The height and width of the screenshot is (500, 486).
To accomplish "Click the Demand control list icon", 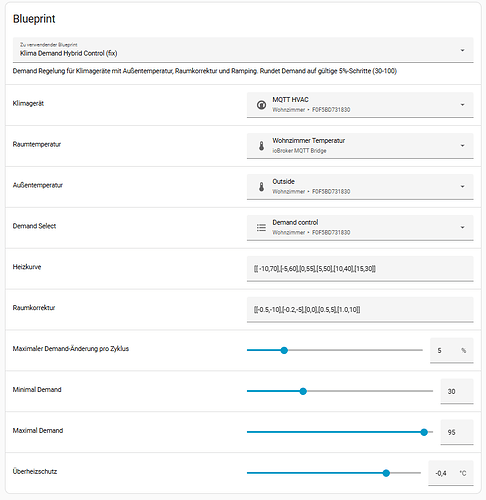I will pyautogui.click(x=261, y=228).
